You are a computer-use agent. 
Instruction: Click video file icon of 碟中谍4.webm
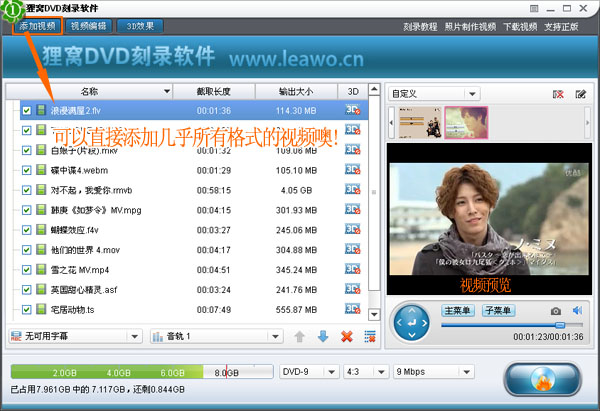pos(41,170)
